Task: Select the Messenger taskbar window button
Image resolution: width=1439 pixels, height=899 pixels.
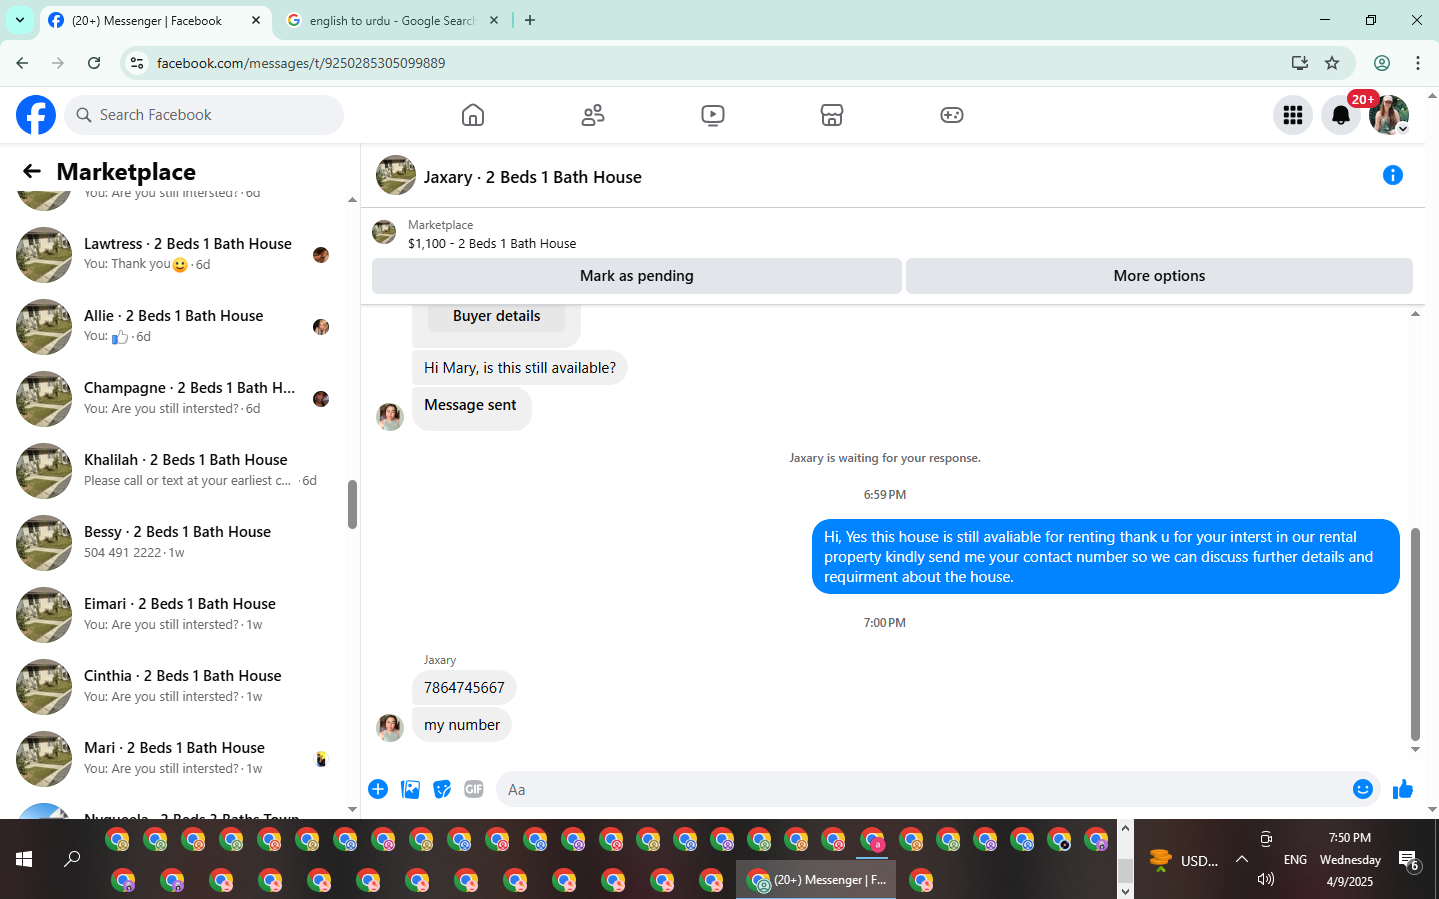Action: [816, 880]
